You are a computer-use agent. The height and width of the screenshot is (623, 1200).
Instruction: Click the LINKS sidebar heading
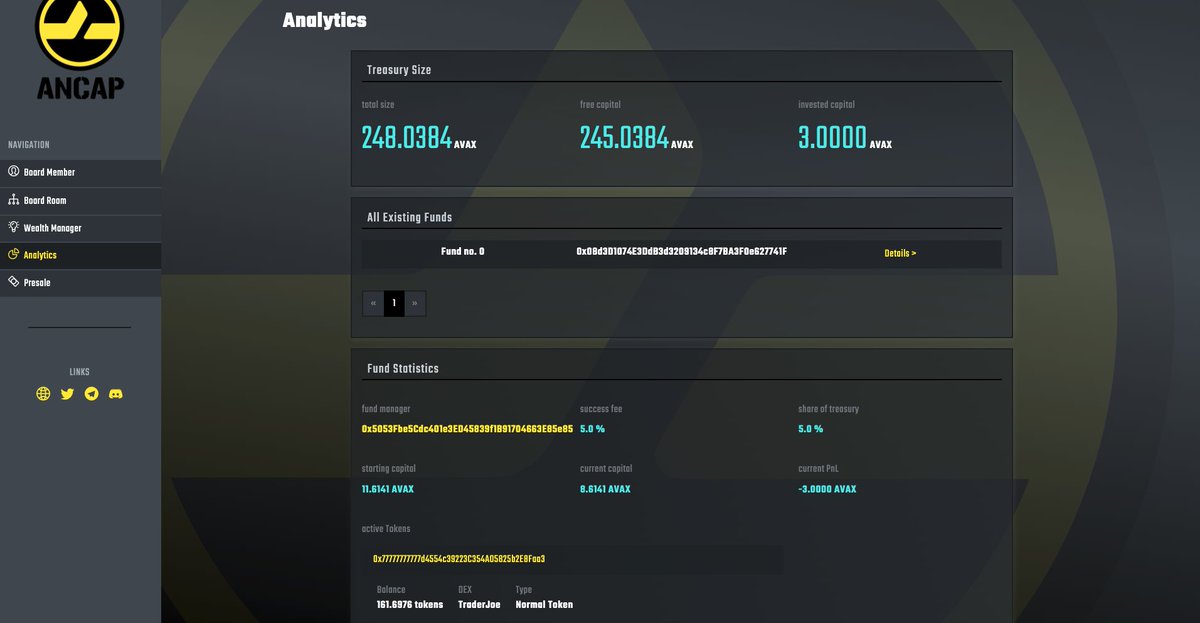click(x=79, y=372)
